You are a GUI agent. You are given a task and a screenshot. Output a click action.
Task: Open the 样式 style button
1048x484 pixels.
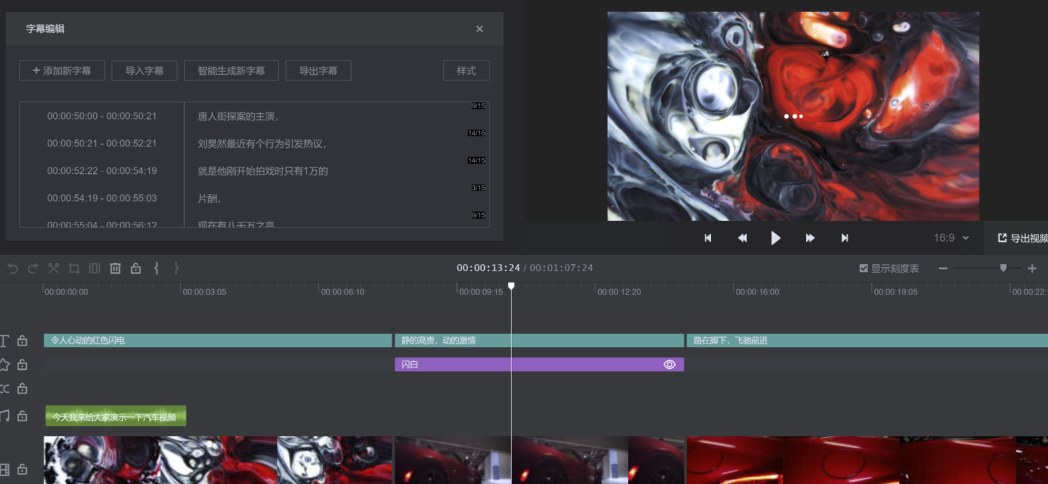coord(467,71)
